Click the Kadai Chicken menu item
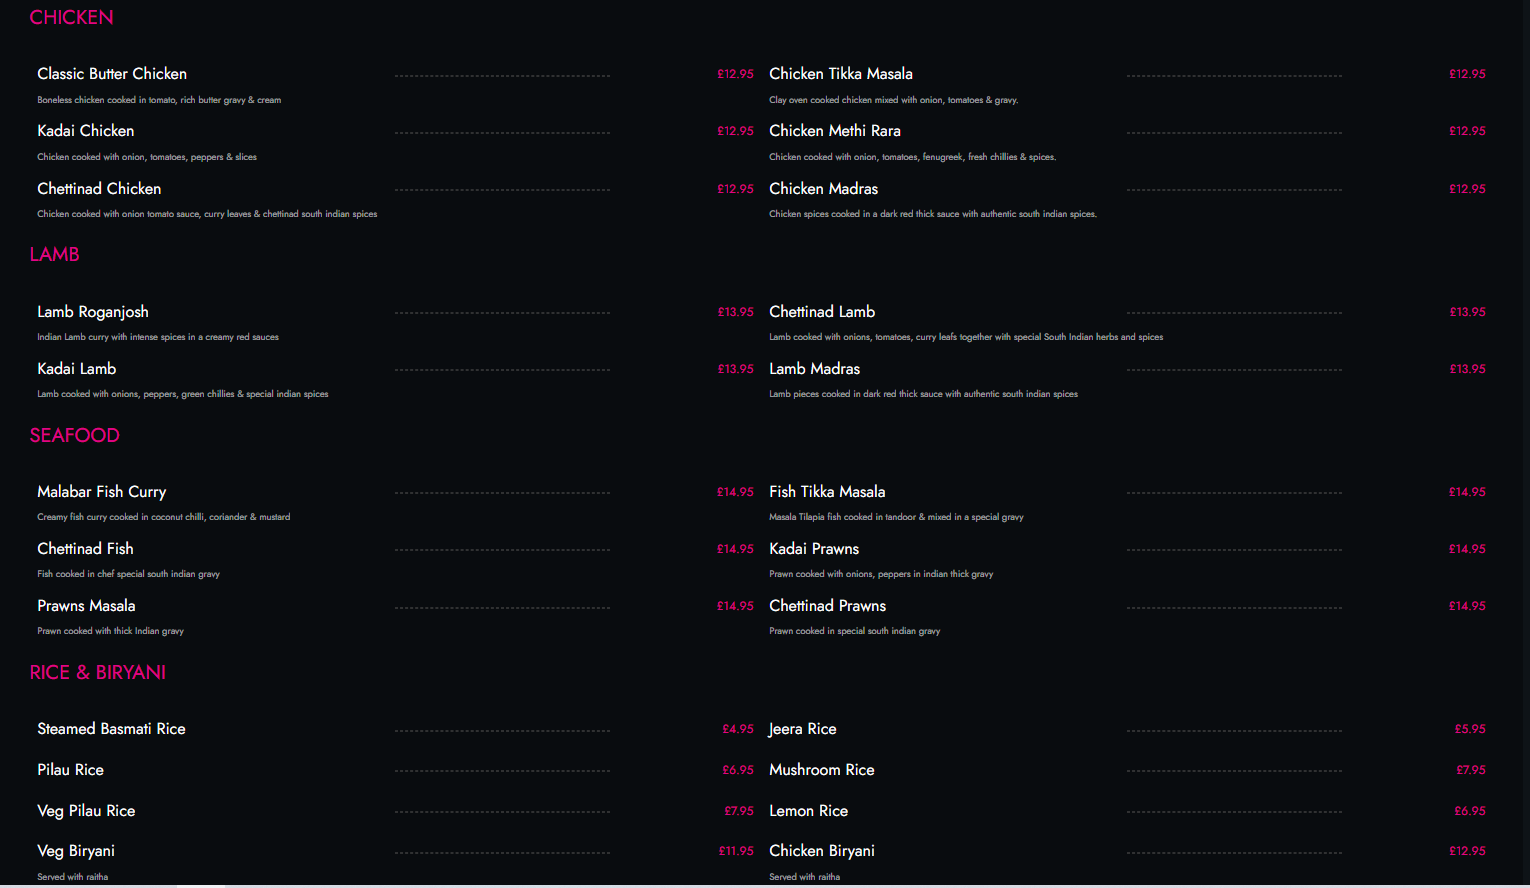 point(85,131)
